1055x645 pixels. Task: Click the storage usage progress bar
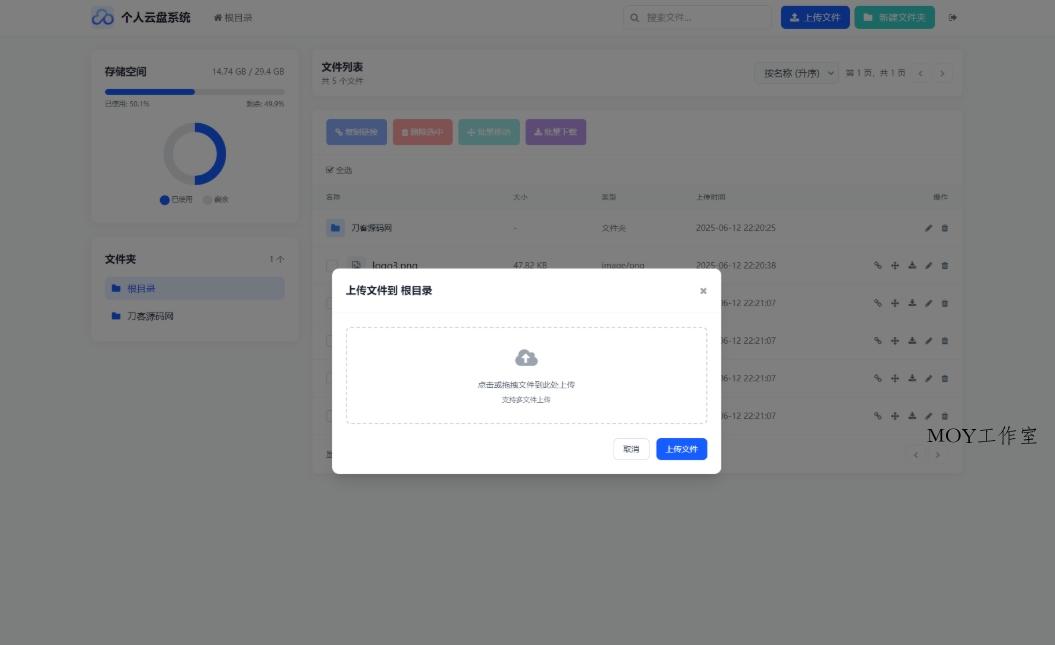coord(195,92)
